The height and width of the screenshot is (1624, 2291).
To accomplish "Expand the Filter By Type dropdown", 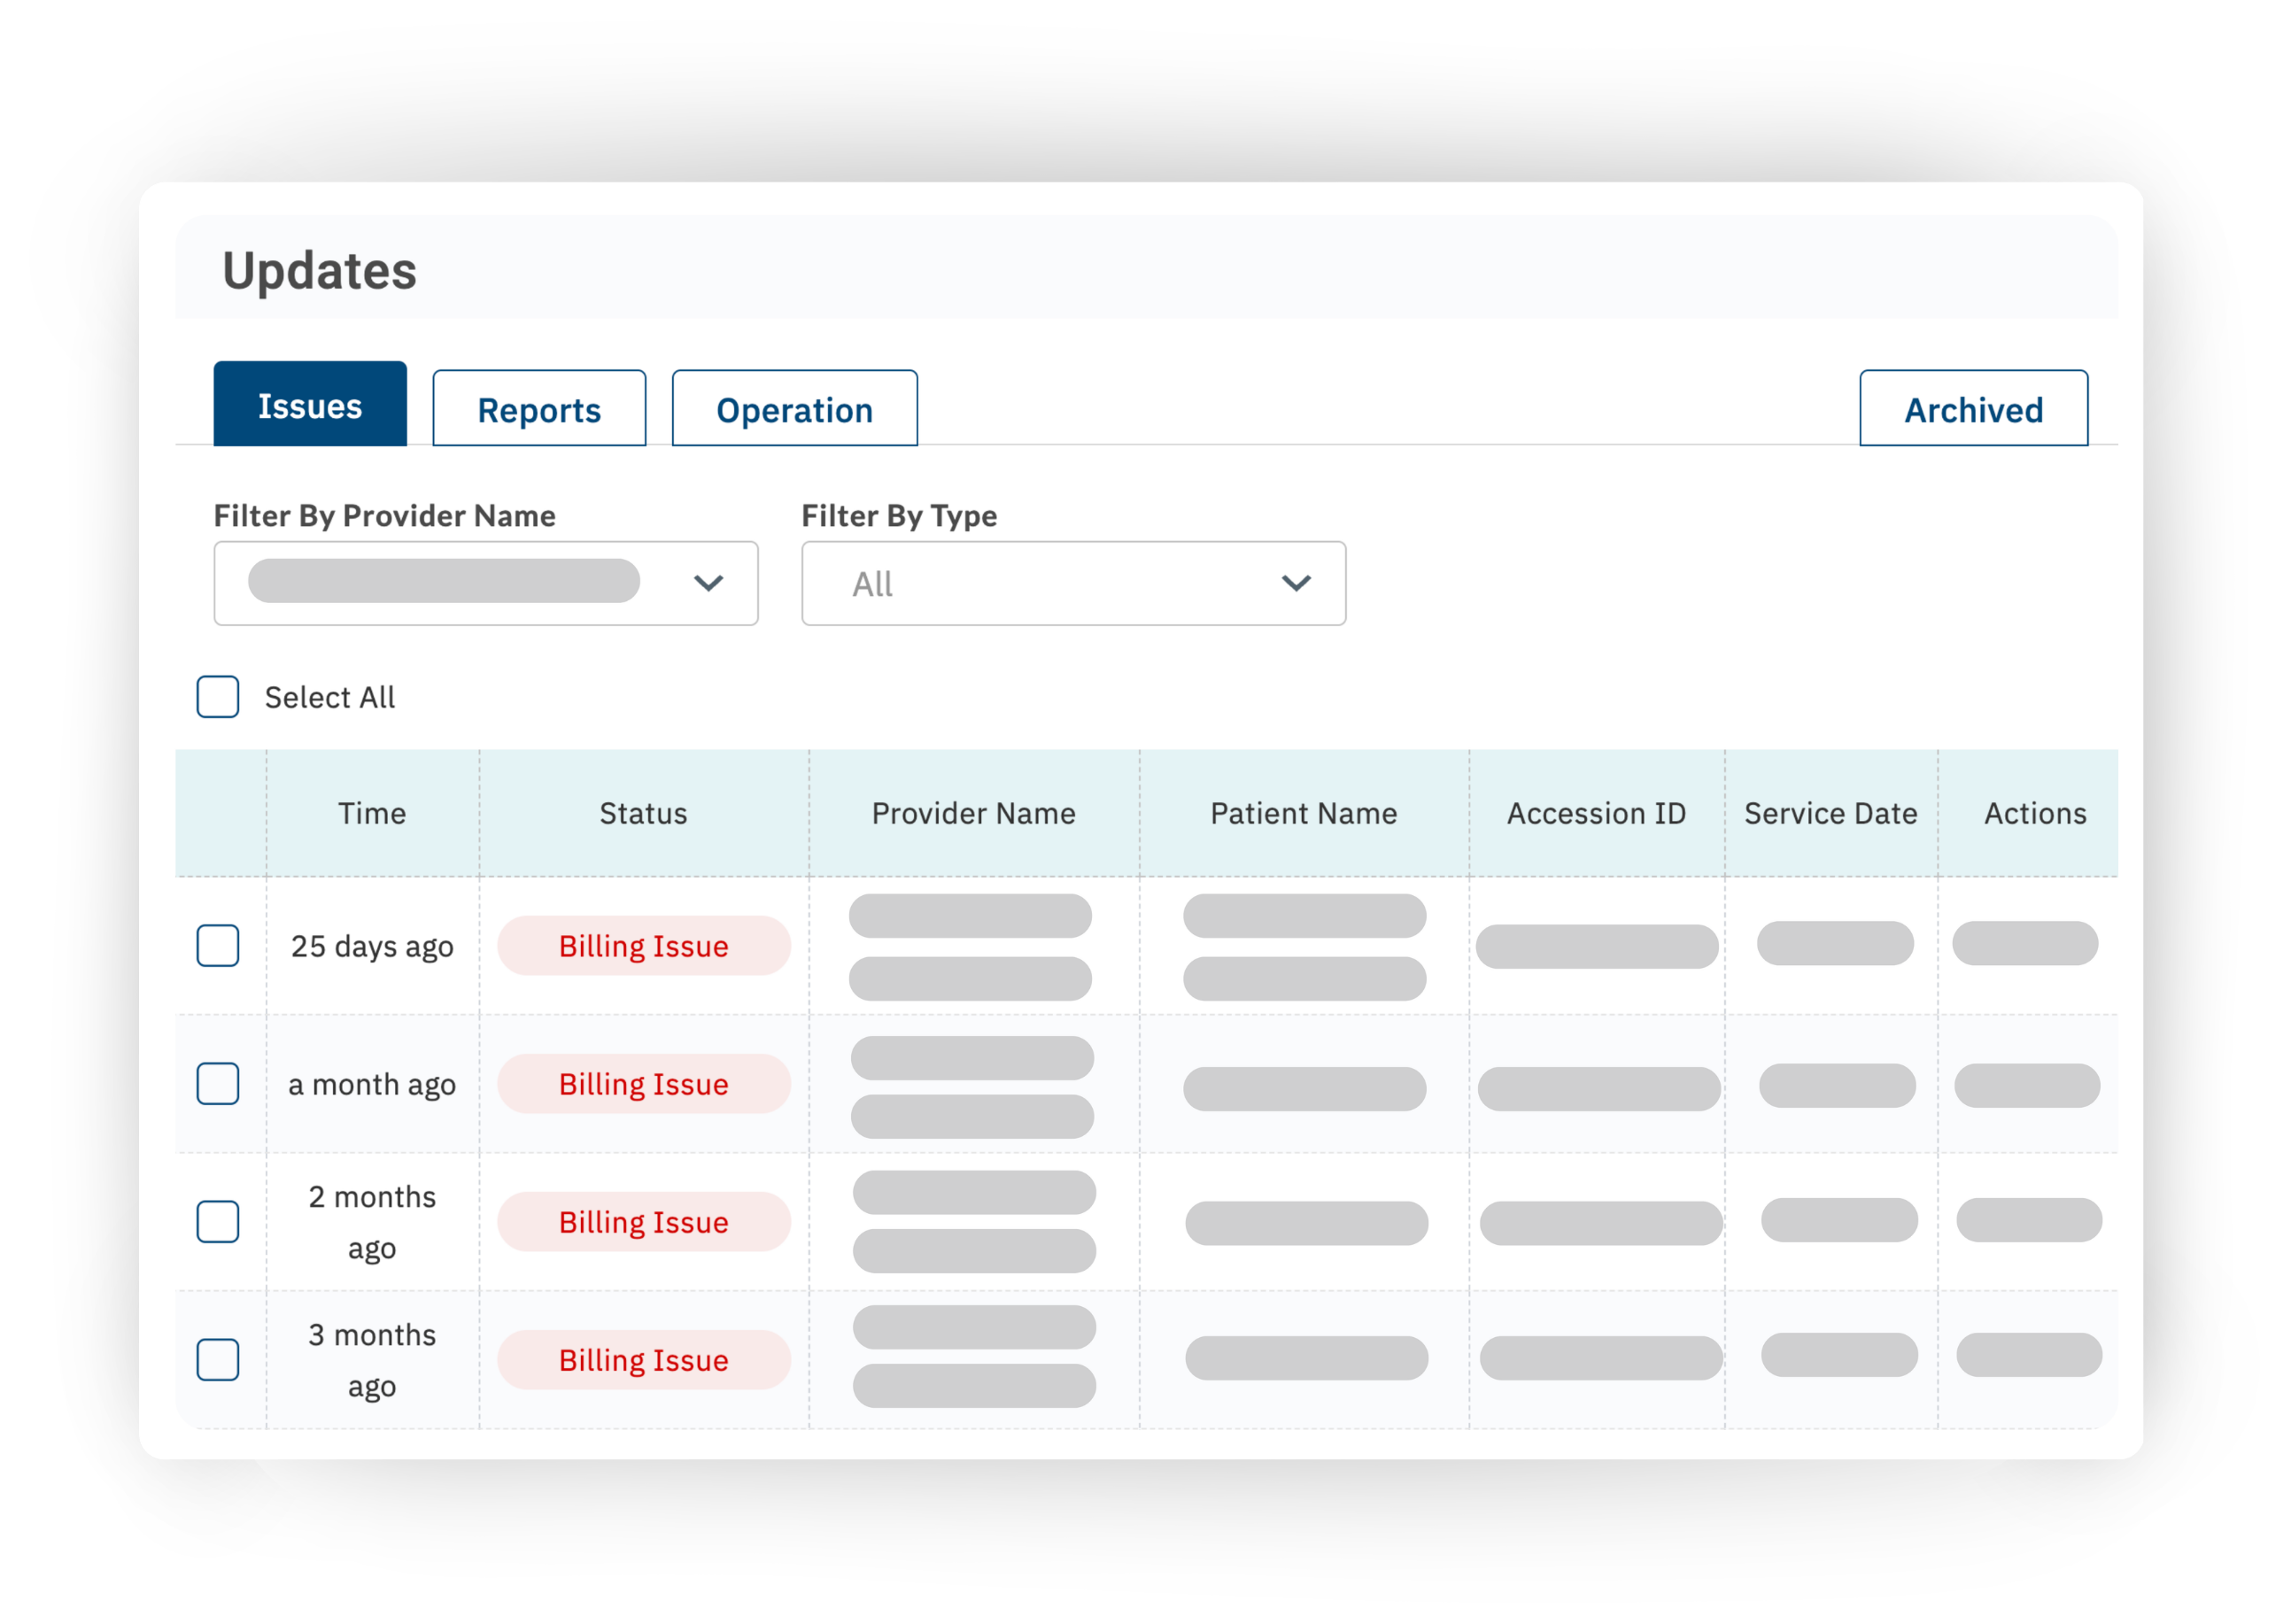I will 1072,583.
